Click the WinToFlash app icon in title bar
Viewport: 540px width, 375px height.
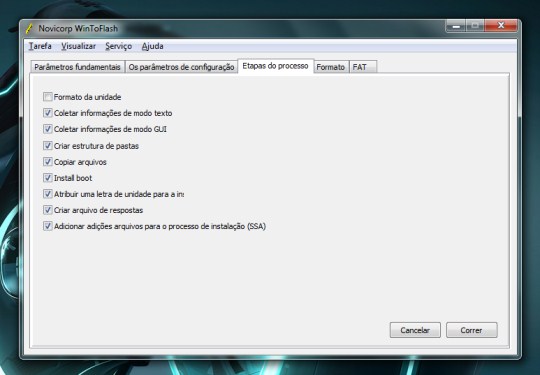30,29
